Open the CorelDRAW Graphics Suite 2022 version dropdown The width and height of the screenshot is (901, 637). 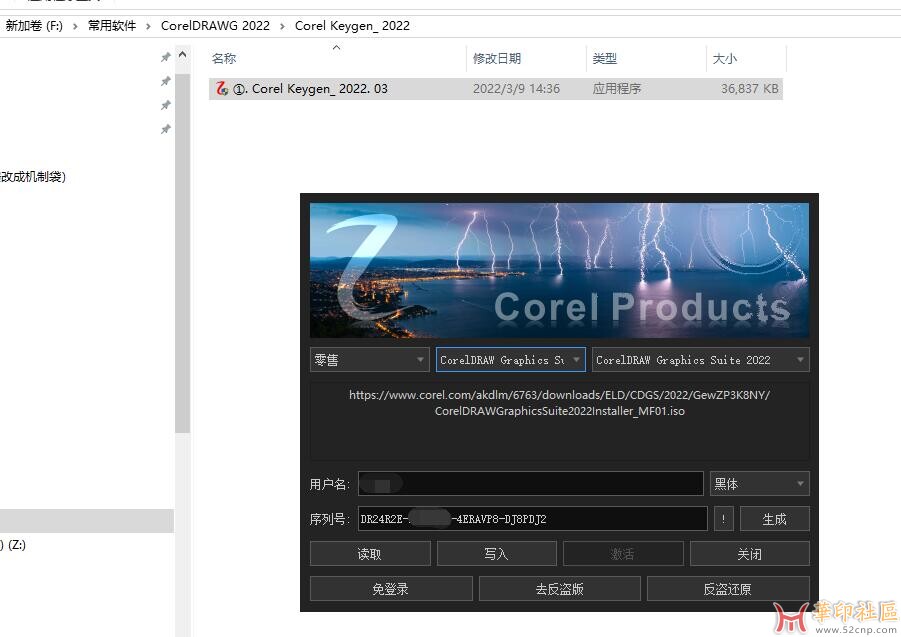coord(700,360)
